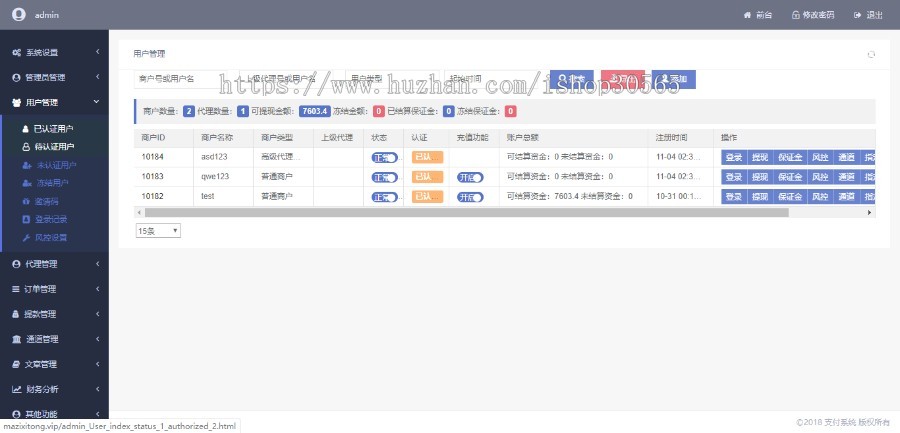Click the red 导出 export button

click(x=623, y=79)
